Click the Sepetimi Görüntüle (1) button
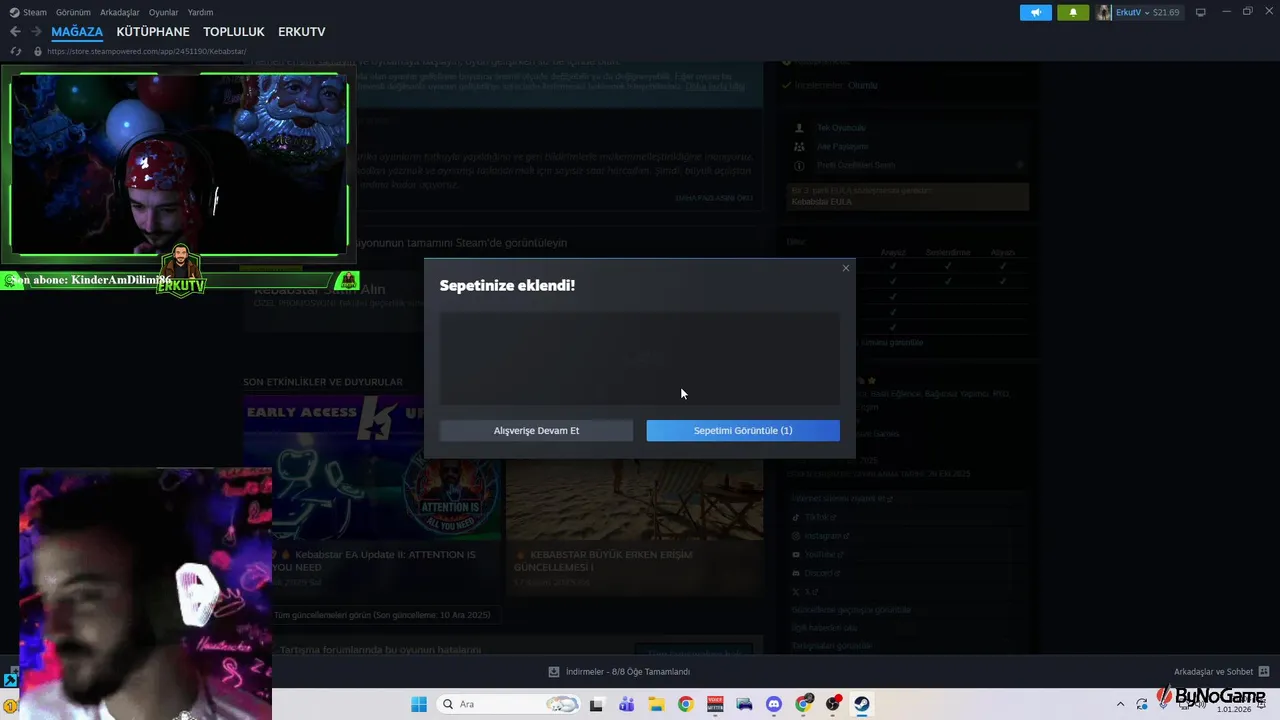 [x=743, y=430]
